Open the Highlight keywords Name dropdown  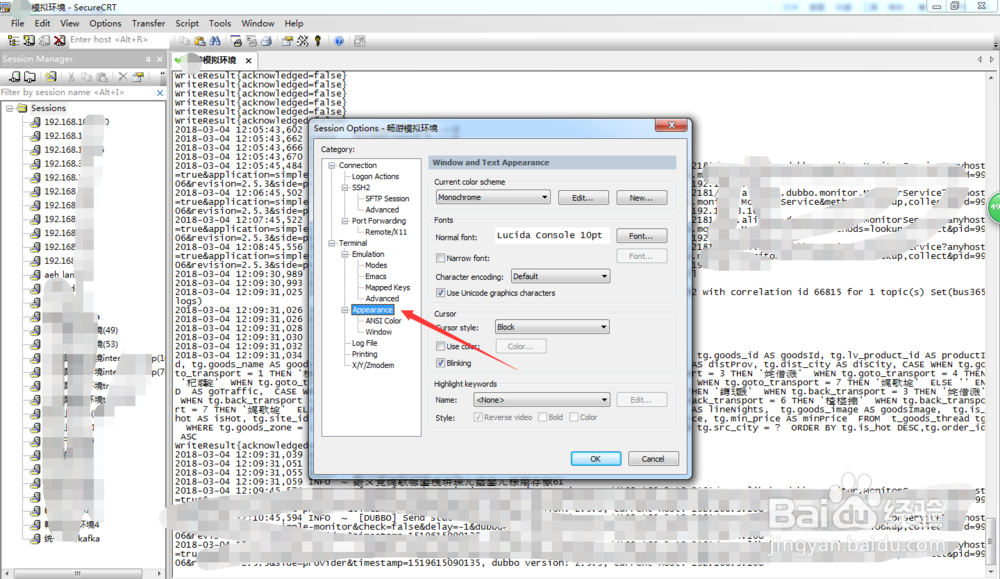tap(541, 400)
